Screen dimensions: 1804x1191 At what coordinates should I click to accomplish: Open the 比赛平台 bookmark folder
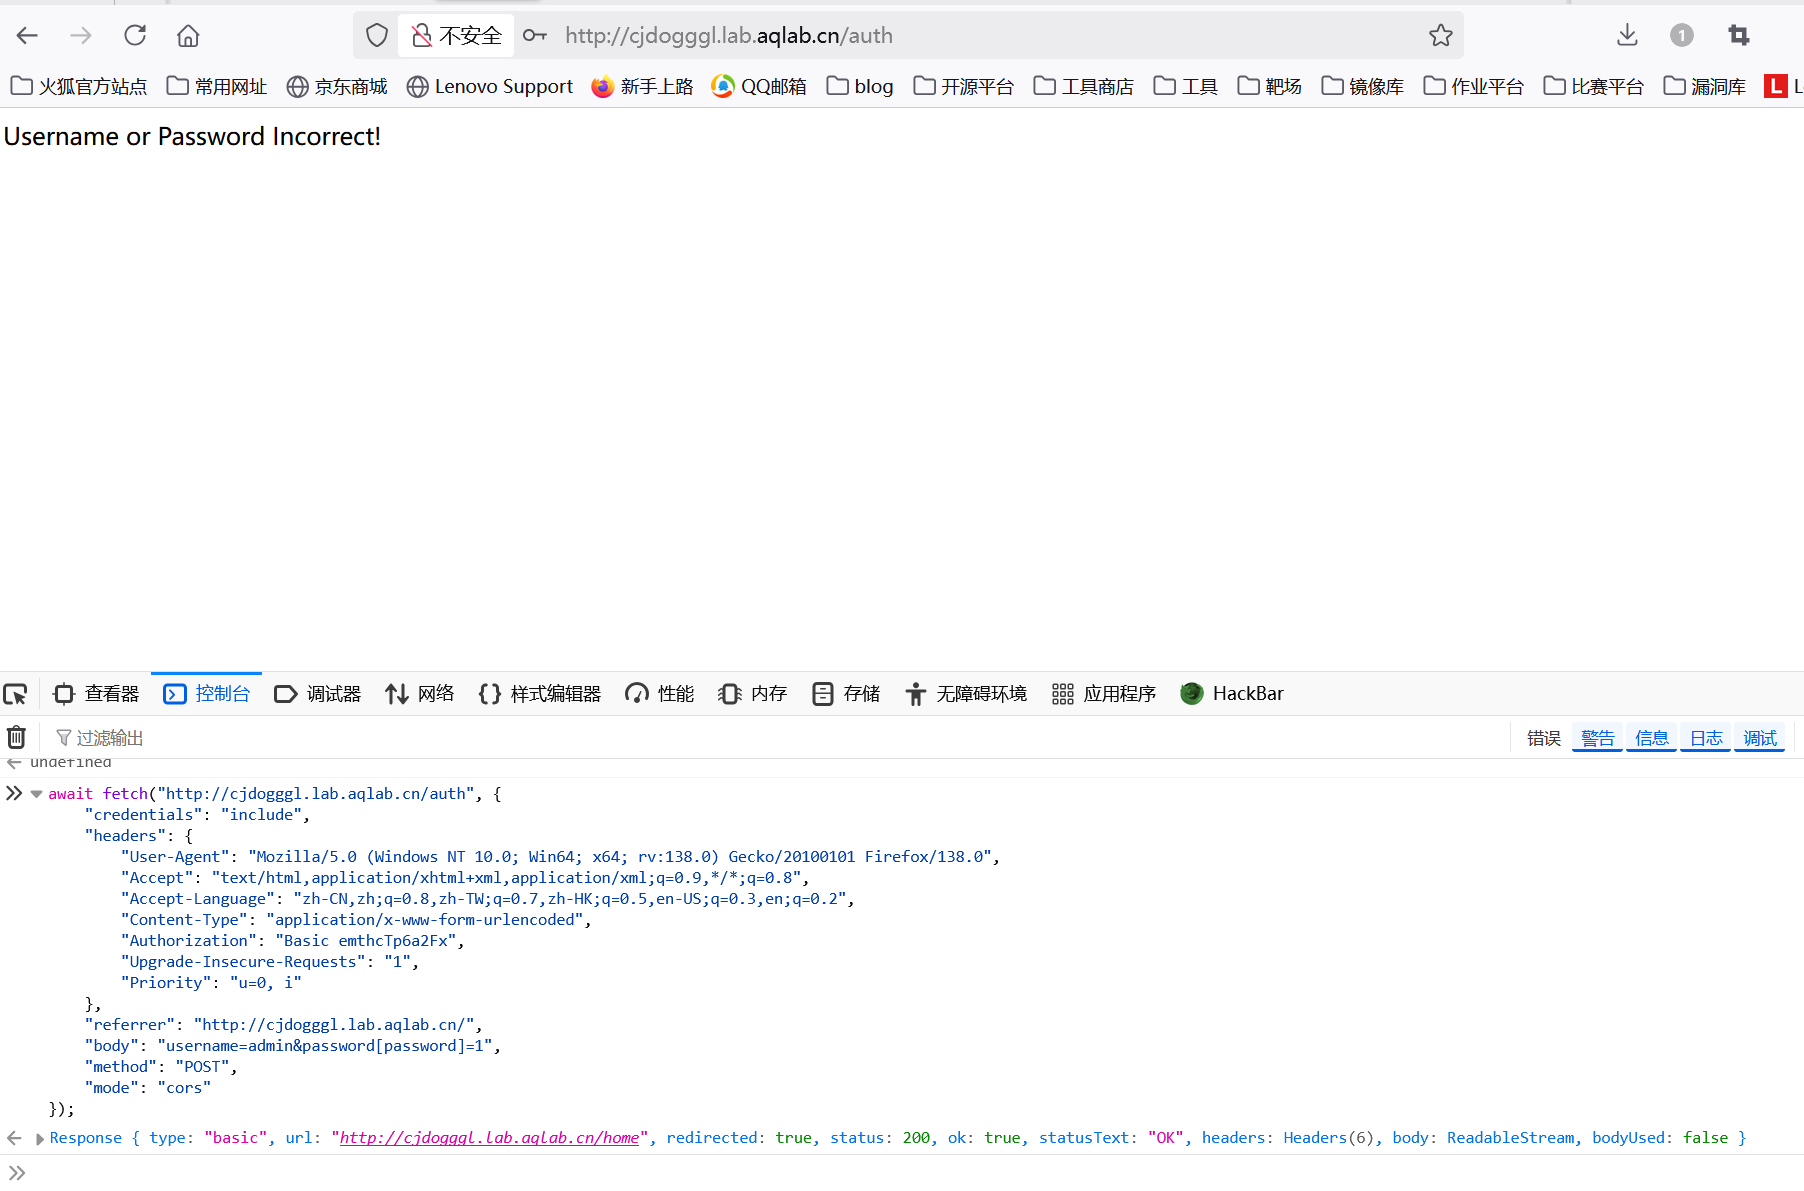(x=1594, y=87)
